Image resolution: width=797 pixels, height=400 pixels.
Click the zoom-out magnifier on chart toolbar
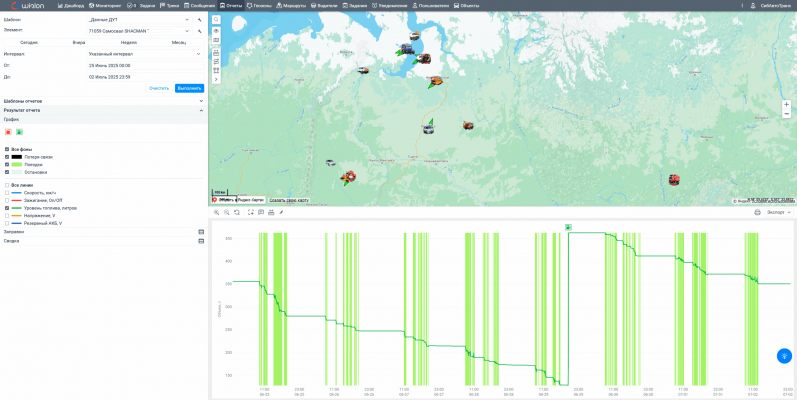[x=227, y=212]
